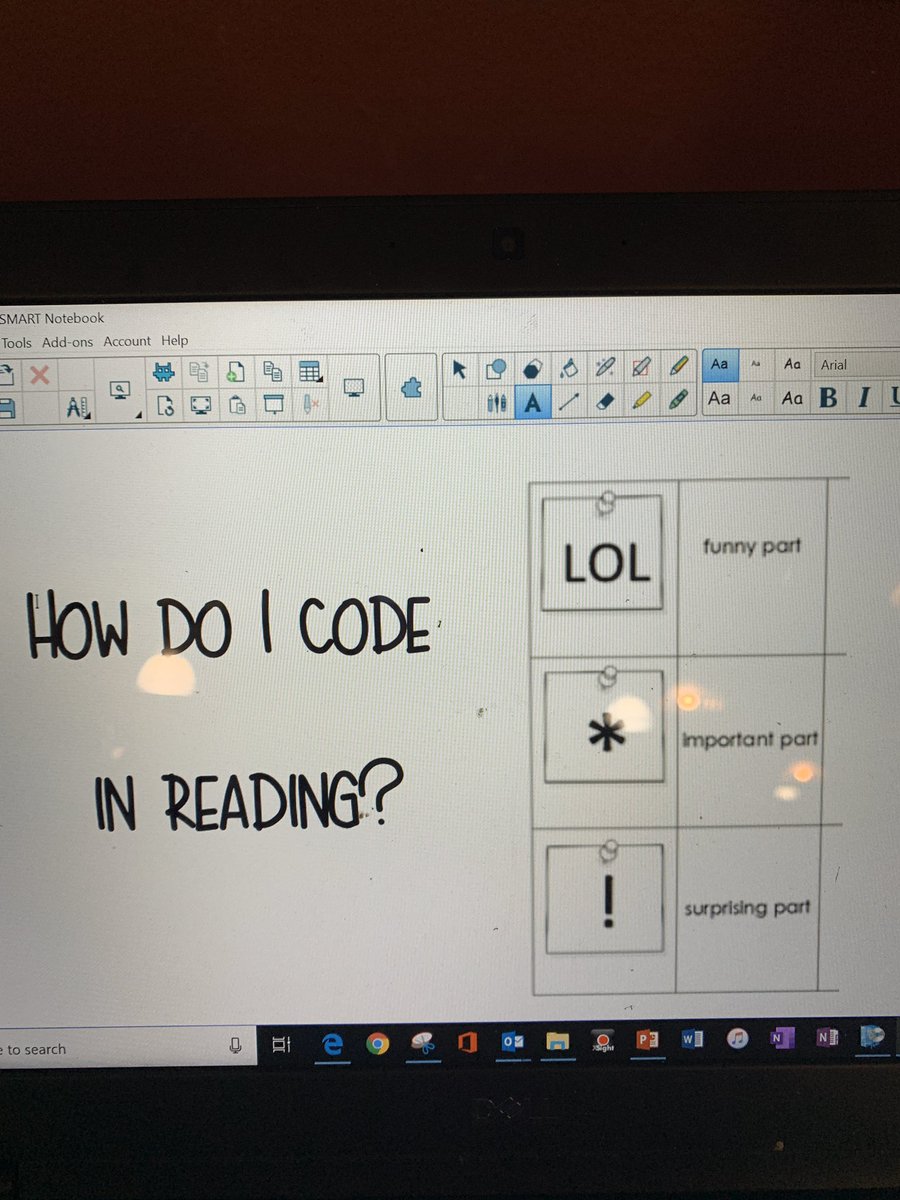Select highlighted top-row Aa text style
900x1200 pixels.
(719, 364)
